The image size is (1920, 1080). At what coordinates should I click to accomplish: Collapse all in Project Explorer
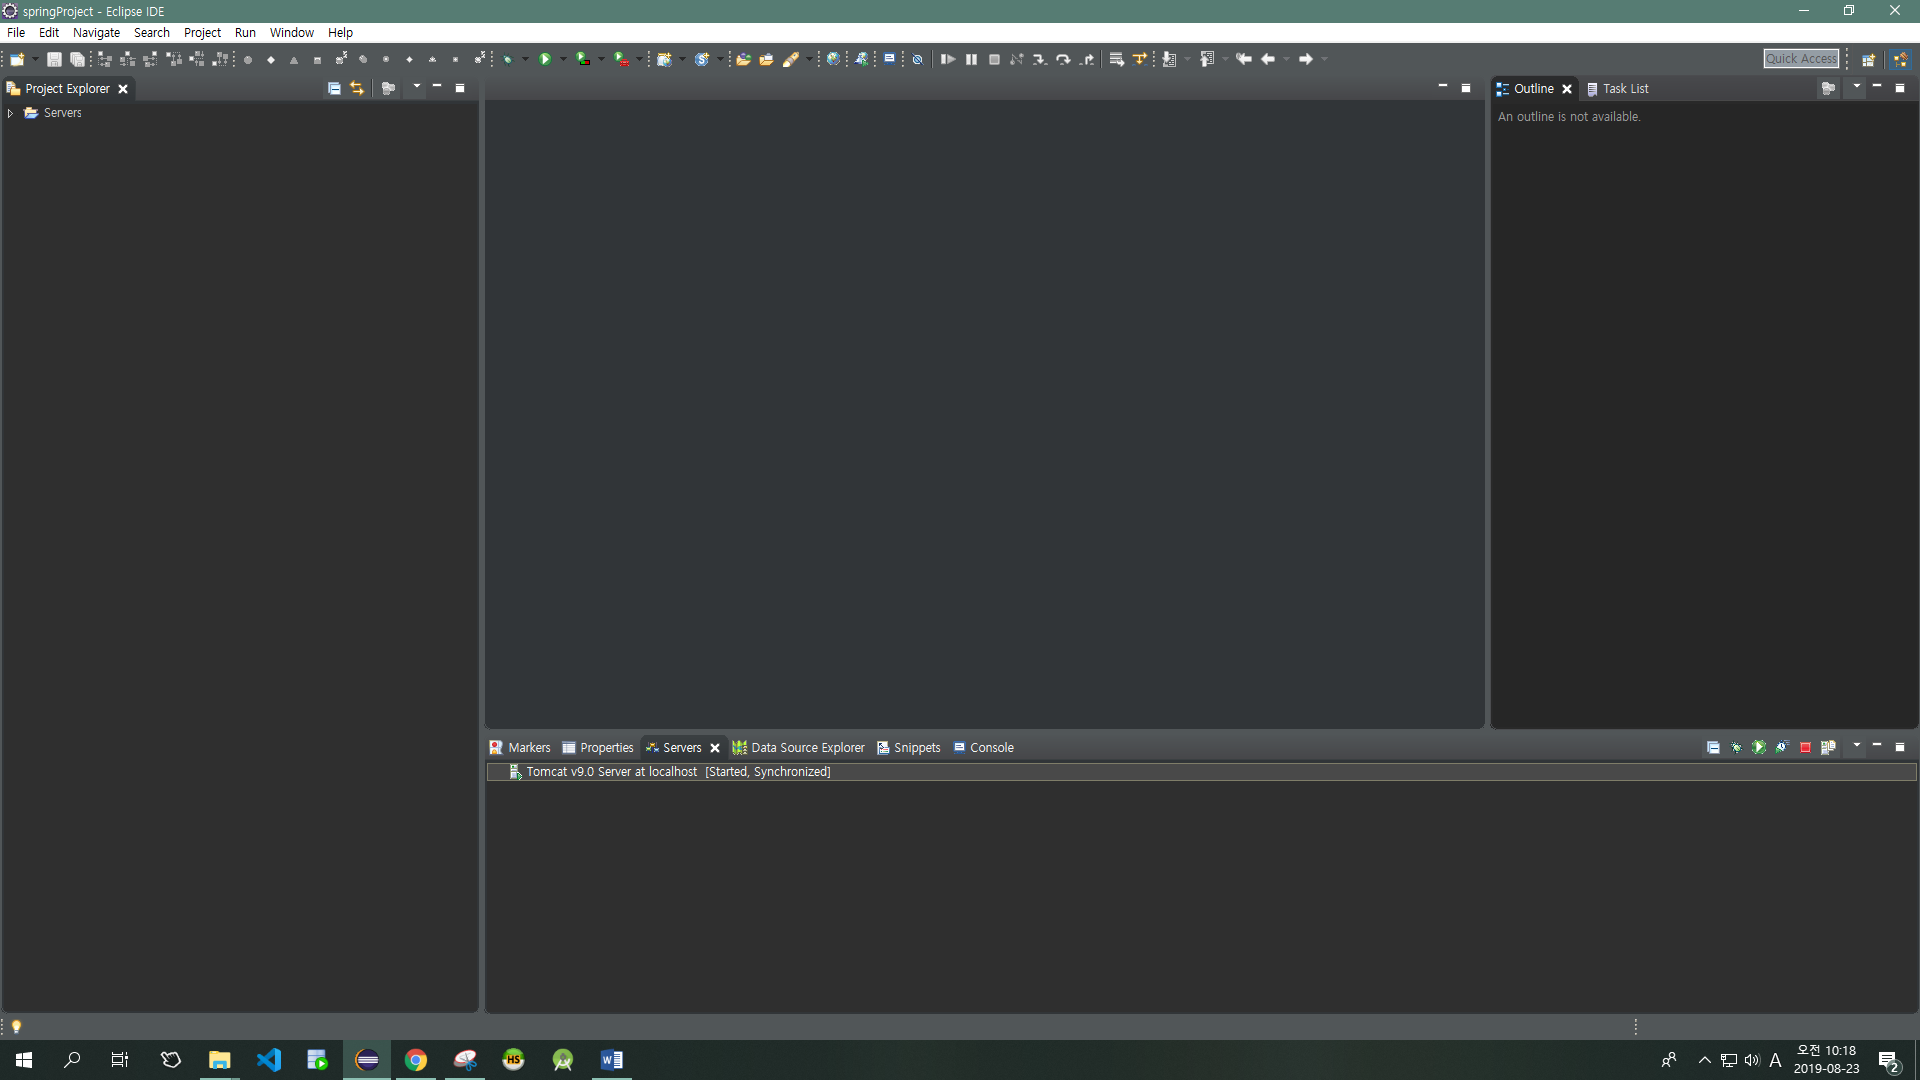coord(334,88)
